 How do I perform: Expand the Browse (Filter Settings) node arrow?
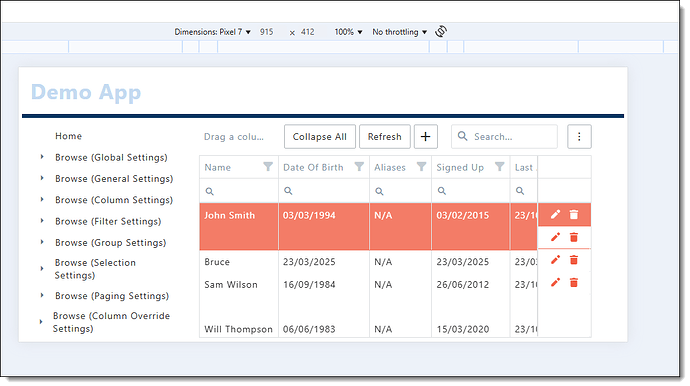[42, 221]
